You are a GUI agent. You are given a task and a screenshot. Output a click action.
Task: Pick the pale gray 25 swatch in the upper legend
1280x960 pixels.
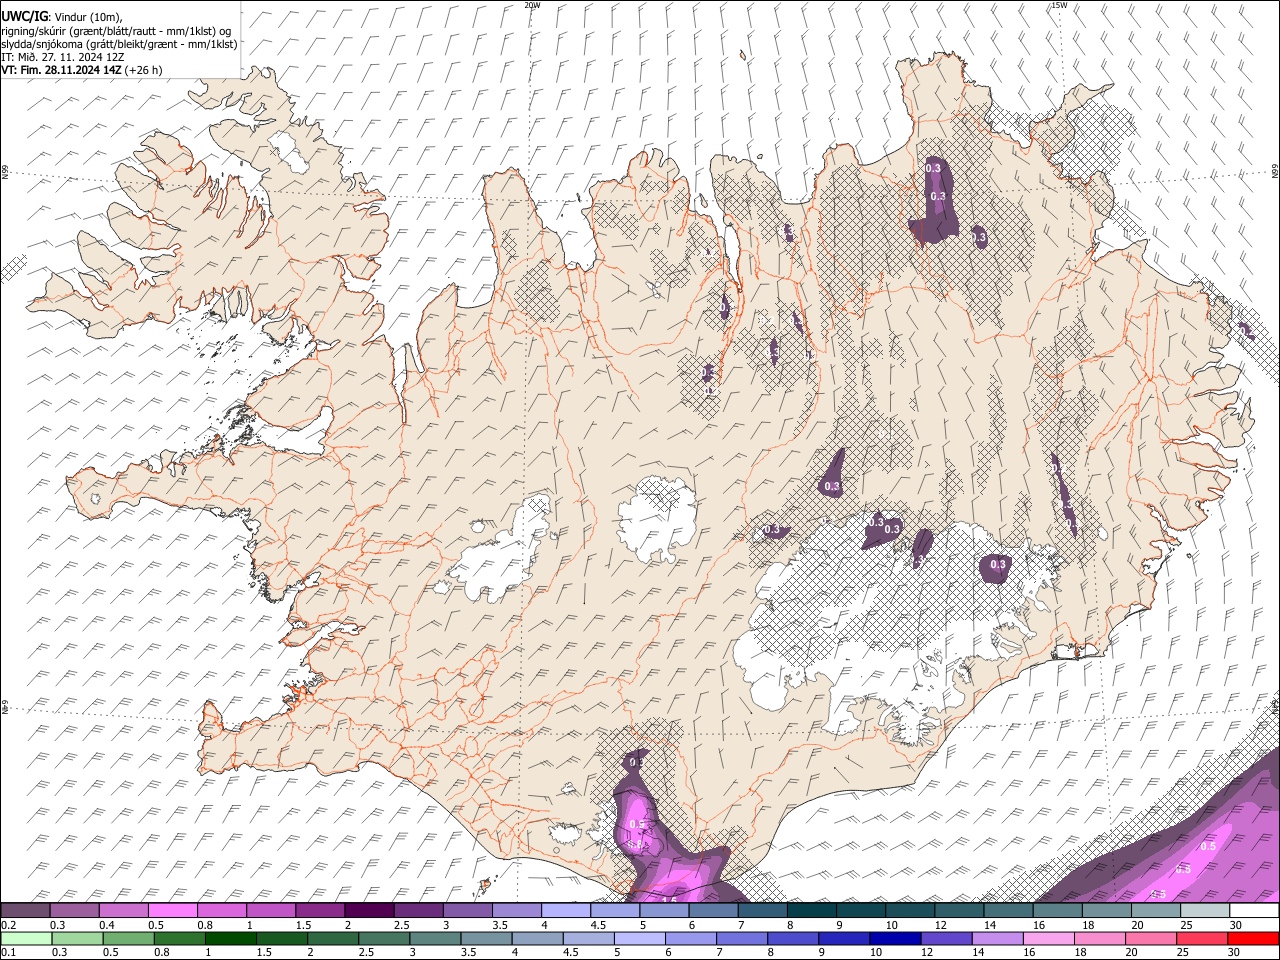pyautogui.click(x=1204, y=910)
